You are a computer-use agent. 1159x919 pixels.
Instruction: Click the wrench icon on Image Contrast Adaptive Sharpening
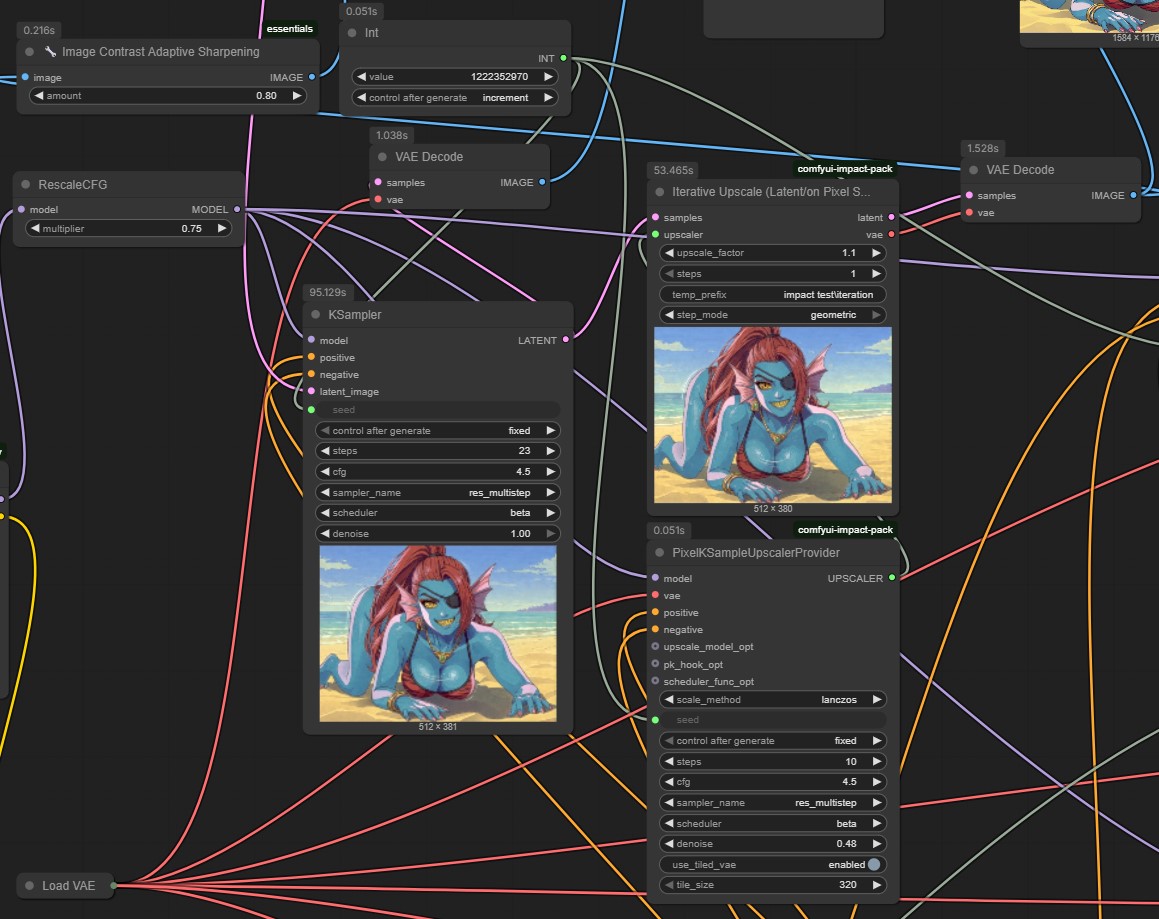[x=50, y=52]
